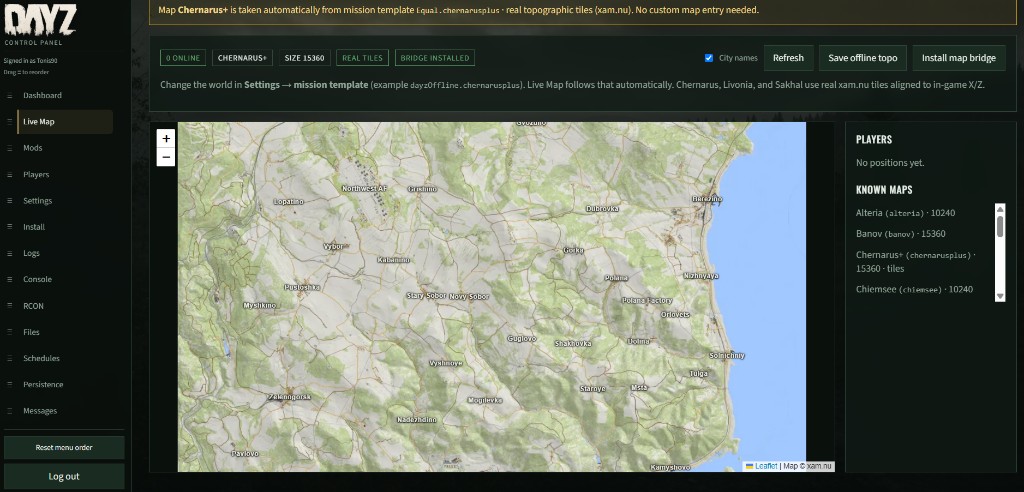The image size is (1024, 492).
Task: Click the Known Maps scrollbar down arrow
Action: click(x=1000, y=297)
